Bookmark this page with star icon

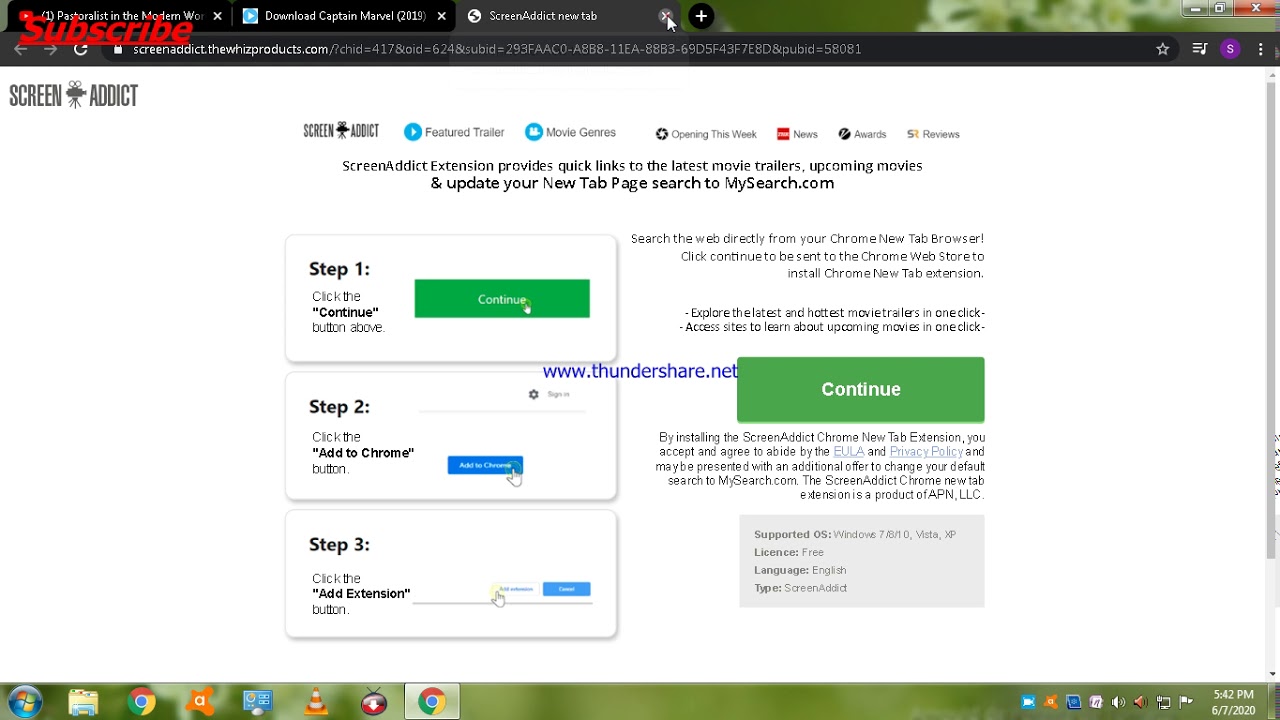[x=1162, y=49]
